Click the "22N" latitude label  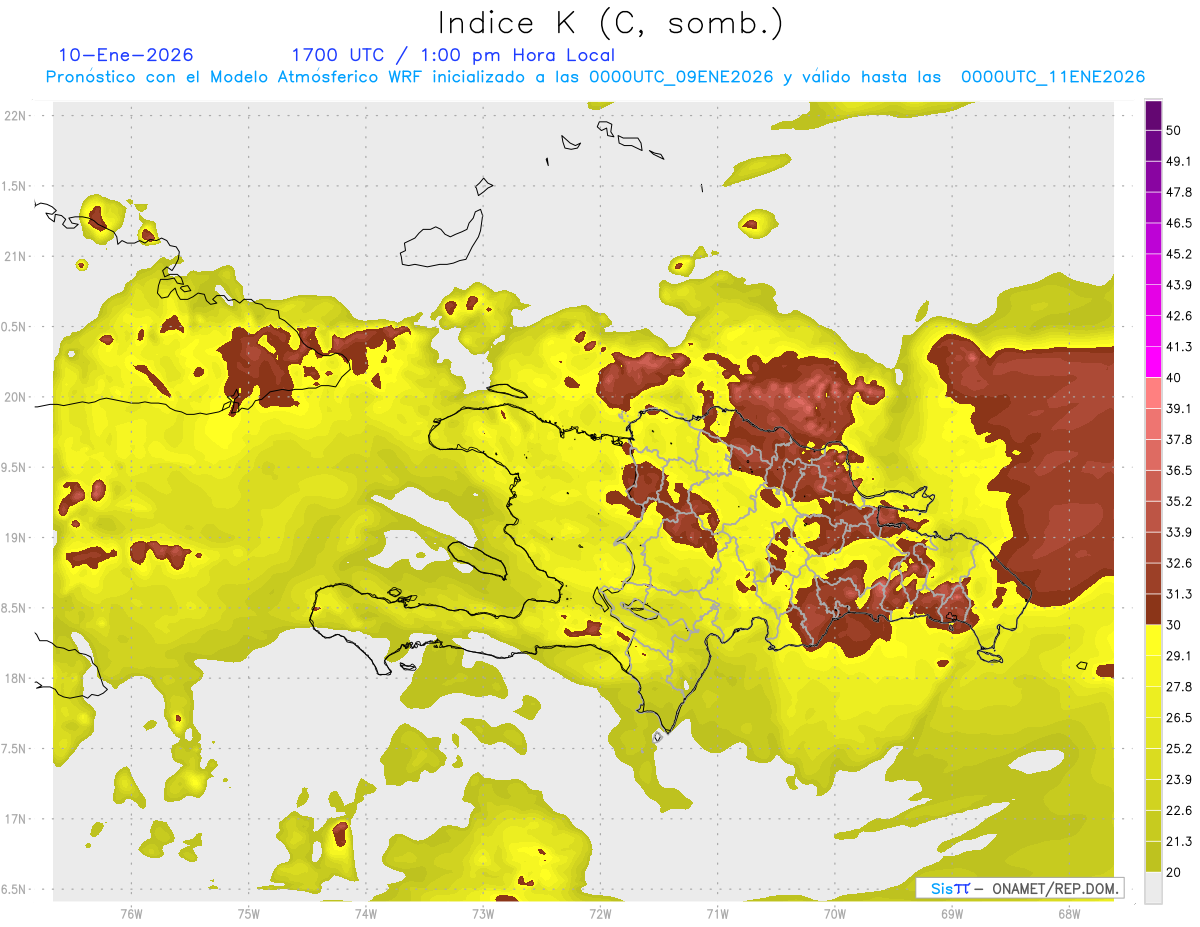[15, 115]
